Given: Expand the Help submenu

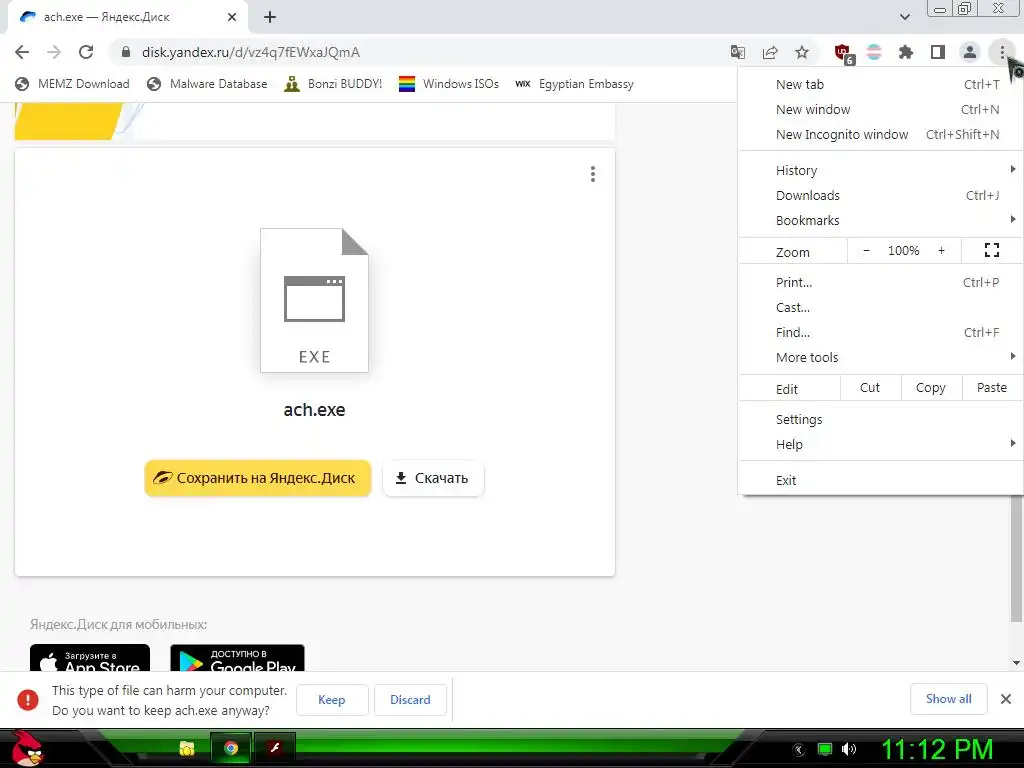Looking at the screenshot, I should click(x=880, y=444).
